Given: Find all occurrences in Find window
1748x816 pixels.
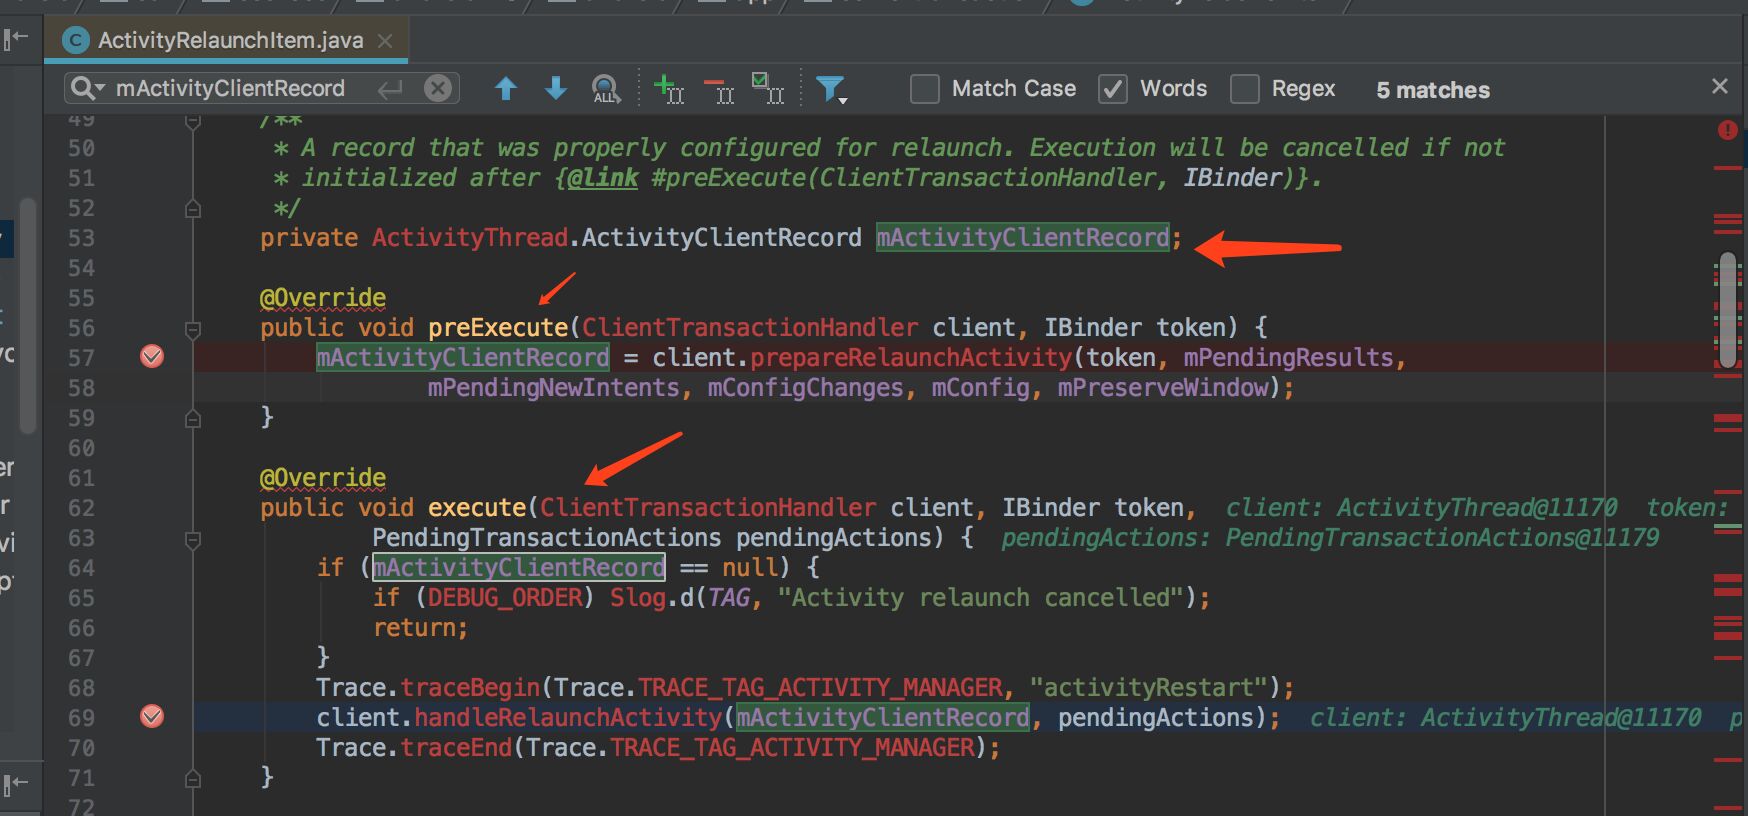Looking at the screenshot, I should (606, 89).
